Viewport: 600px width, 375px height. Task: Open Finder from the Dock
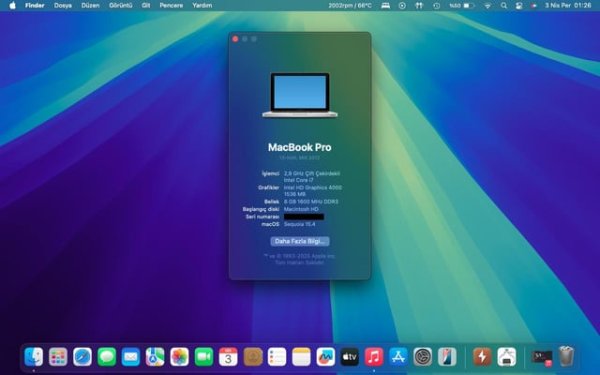34,357
